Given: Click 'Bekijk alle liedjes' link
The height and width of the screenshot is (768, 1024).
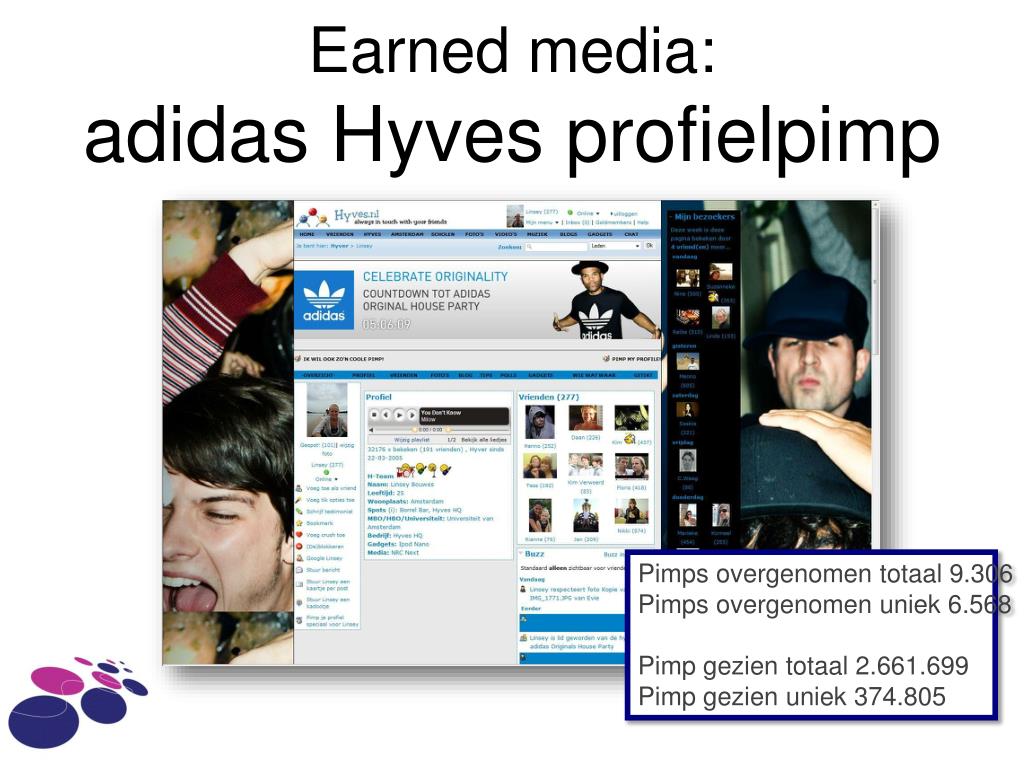Looking at the screenshot, I should (x=484, y=440).
